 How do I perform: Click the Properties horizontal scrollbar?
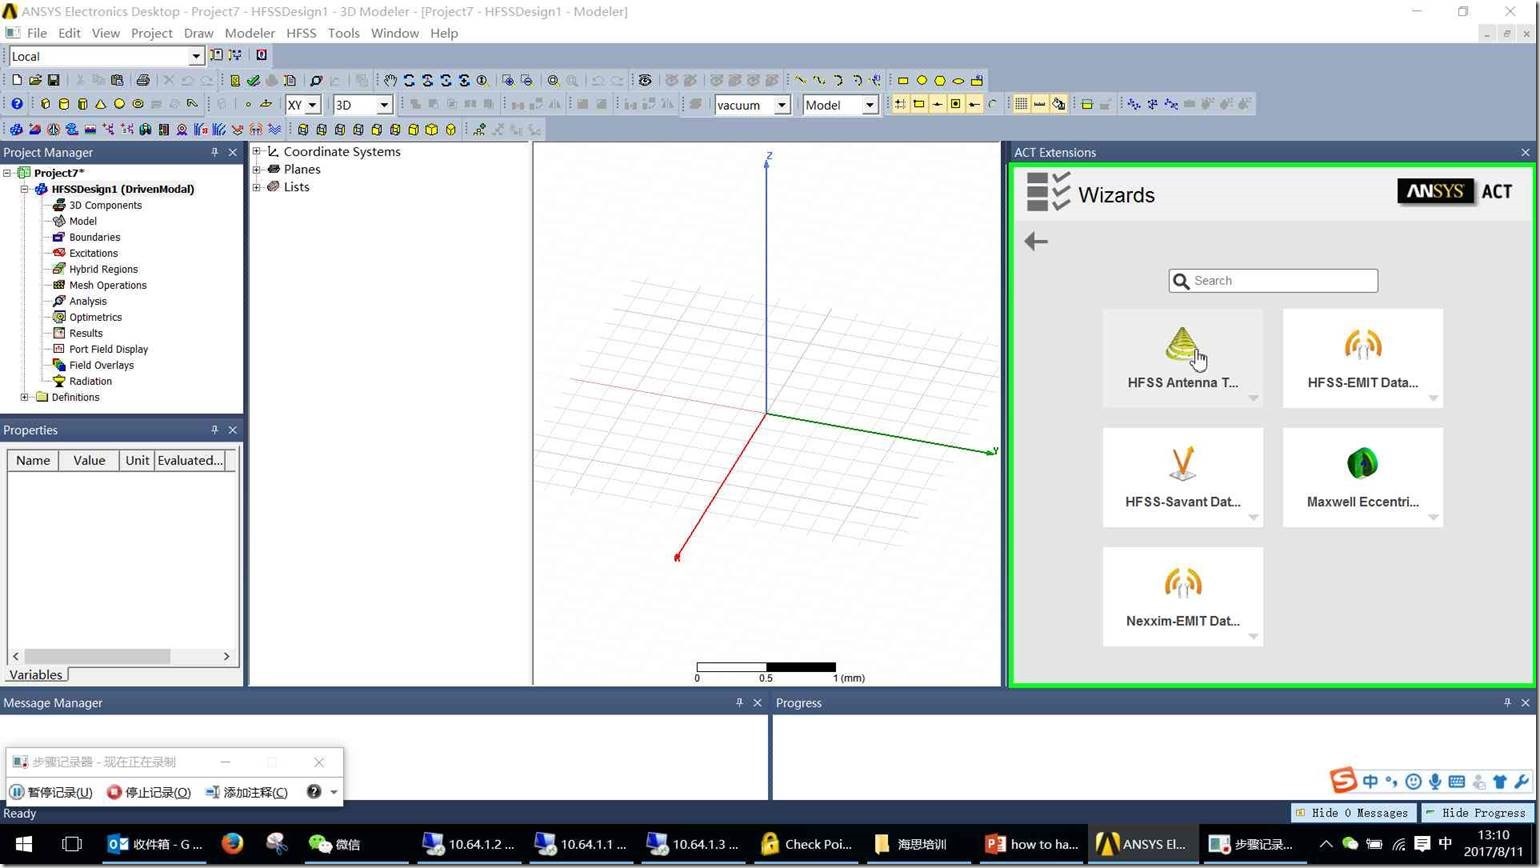click(121, 656)
